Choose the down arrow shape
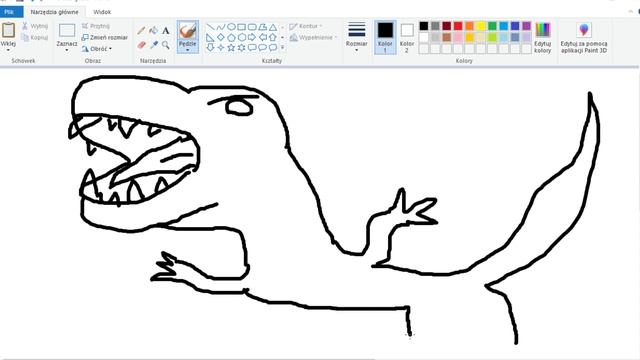 210,47
